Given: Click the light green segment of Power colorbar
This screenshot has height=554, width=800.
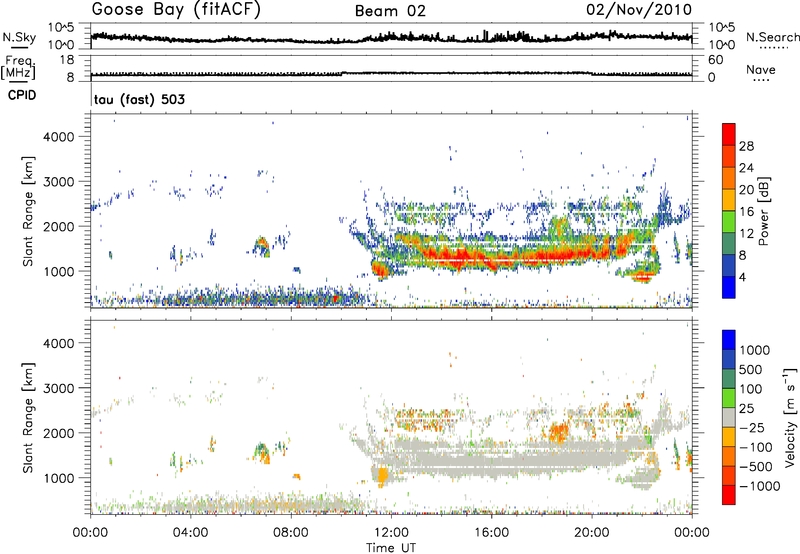Looking at the screenshot, I should click(x=729, y=222).
